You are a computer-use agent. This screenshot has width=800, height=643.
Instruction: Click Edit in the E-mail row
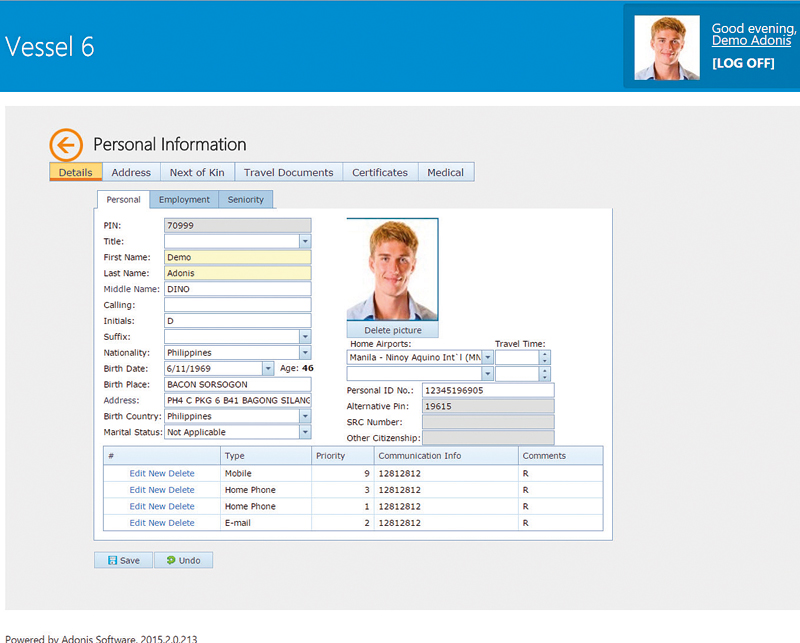(x=137, y=523)
